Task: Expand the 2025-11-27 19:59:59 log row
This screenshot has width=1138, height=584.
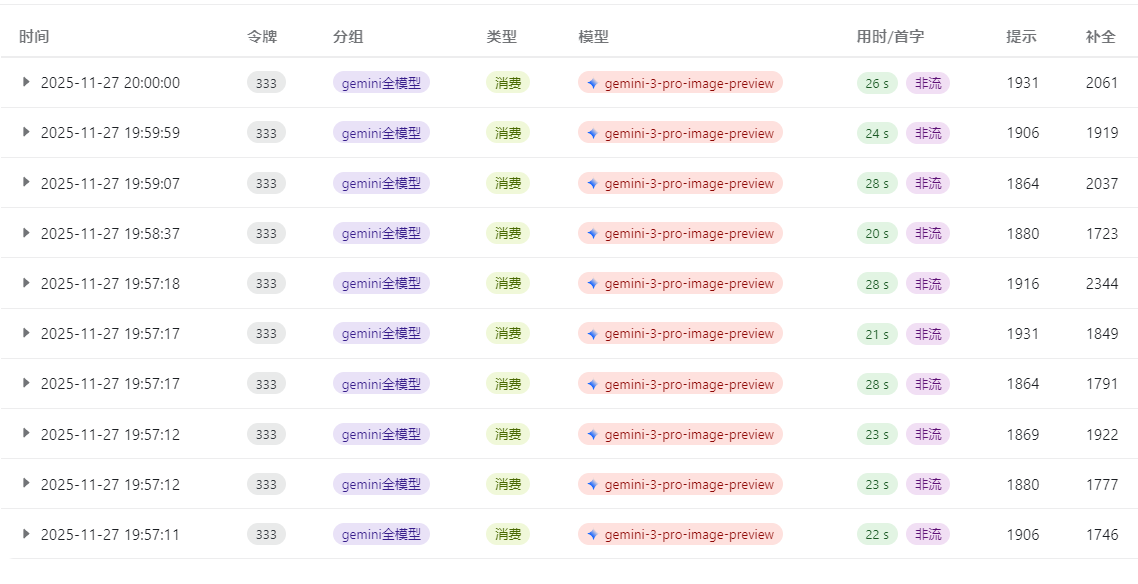Action: click(26, 132)
